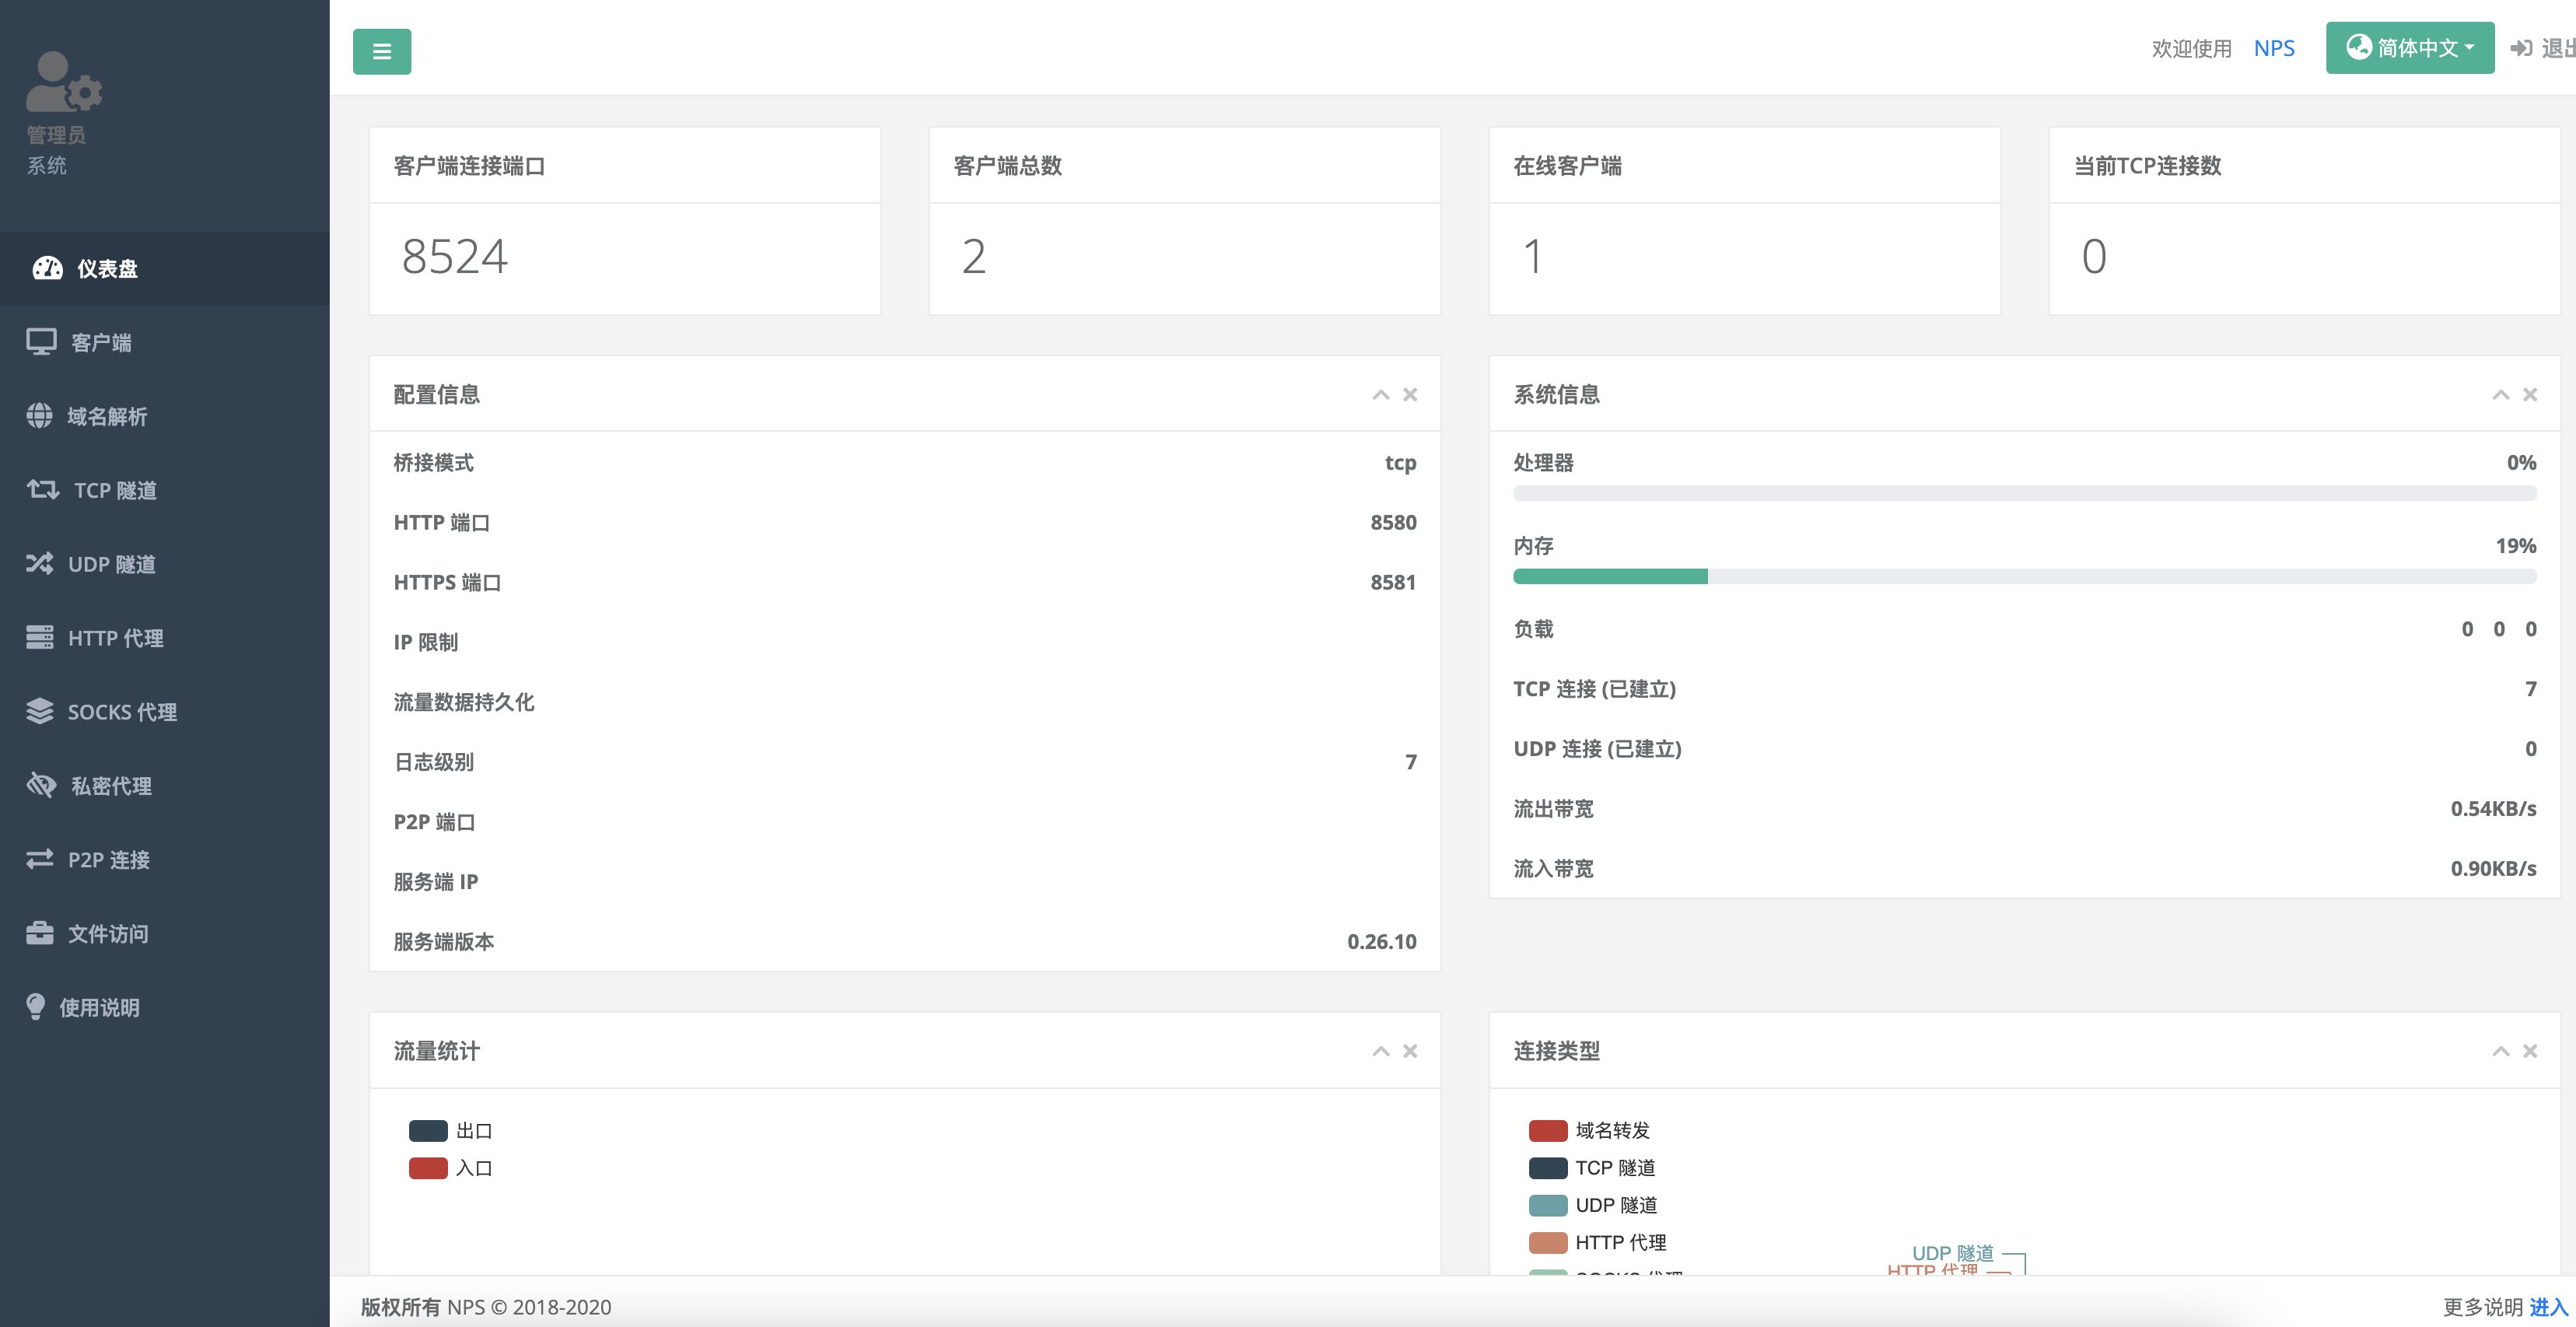The width and height of the screenshot is (2576, 1327).
Task: Open 文件访问 in the sidebar
Action: pos(107,933)
